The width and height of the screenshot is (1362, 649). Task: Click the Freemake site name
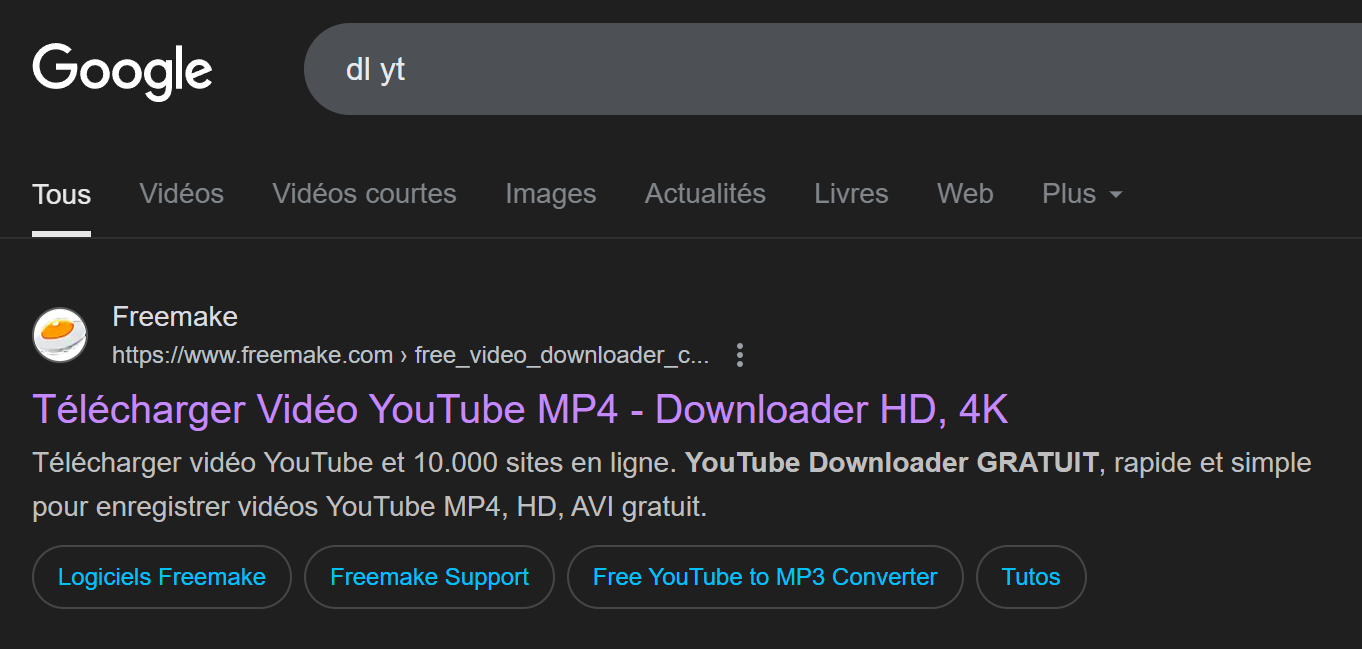(x=175, y=317)
